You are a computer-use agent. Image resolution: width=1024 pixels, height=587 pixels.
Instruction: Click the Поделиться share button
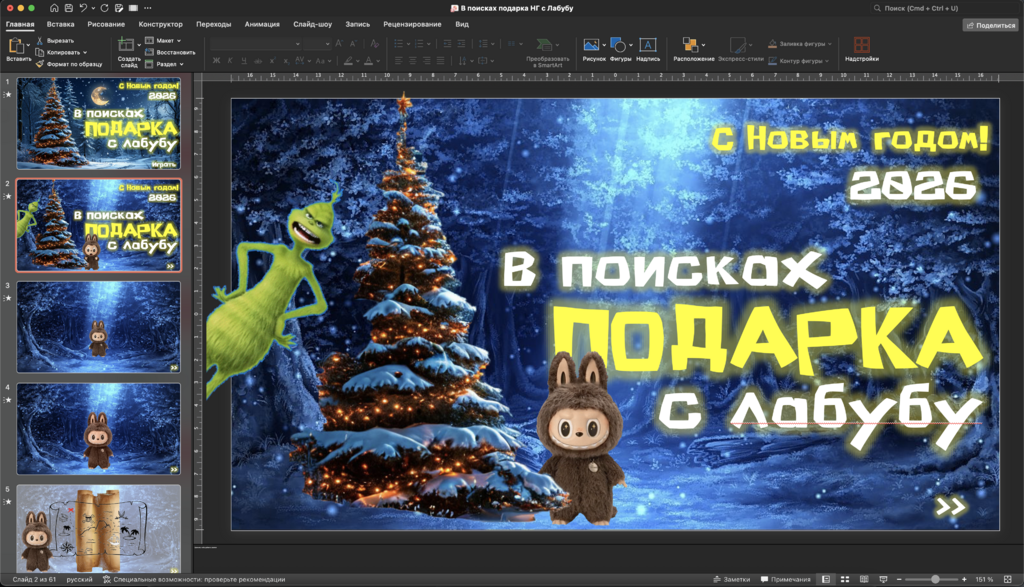point(991,25)
